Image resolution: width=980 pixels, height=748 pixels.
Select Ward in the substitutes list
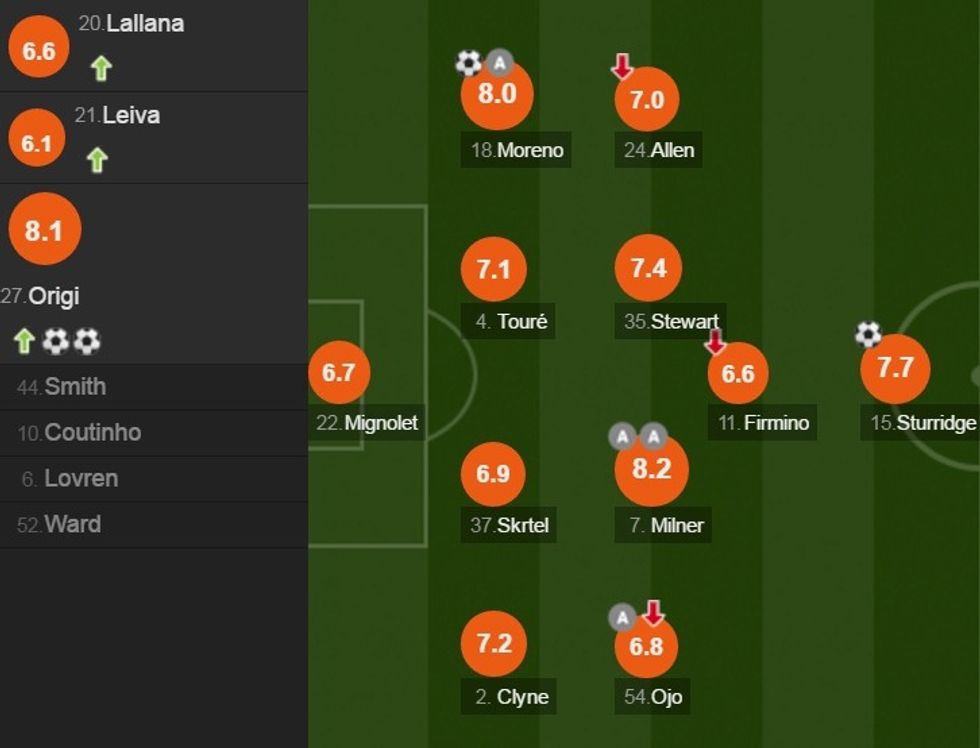click(x=72, y=525)
